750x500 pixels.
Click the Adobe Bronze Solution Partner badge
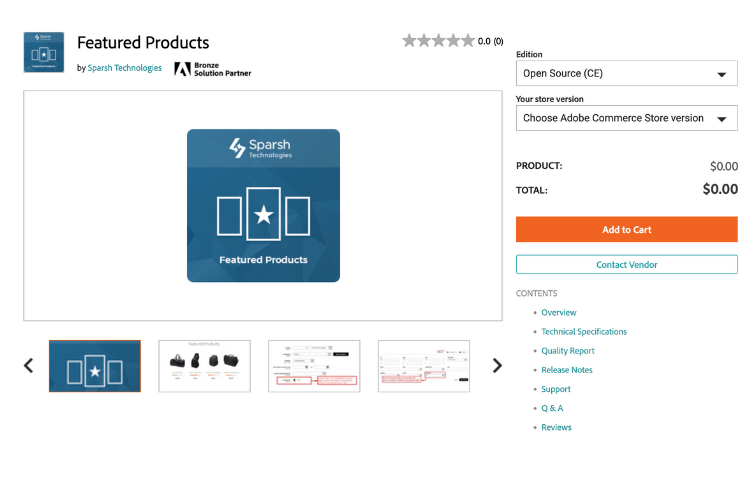tap(212, 69)
